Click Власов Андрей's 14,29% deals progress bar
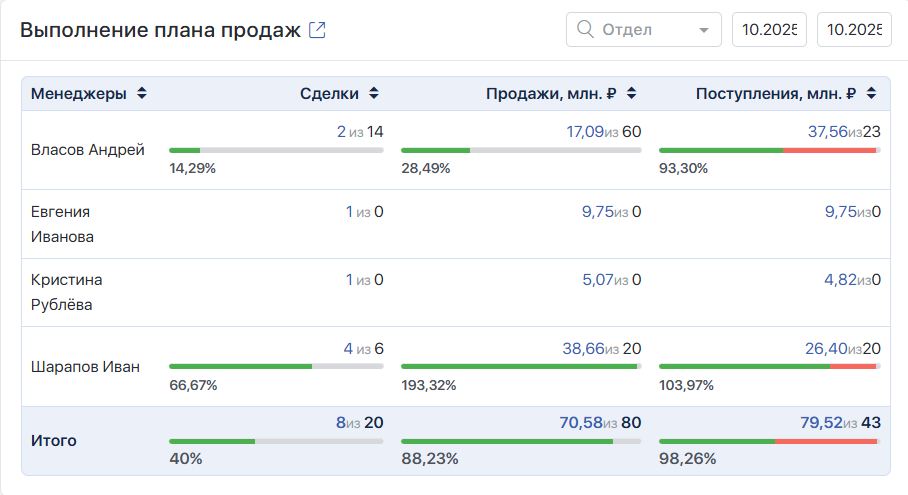This screenshot has height=495, width=908. coord(276,150)
